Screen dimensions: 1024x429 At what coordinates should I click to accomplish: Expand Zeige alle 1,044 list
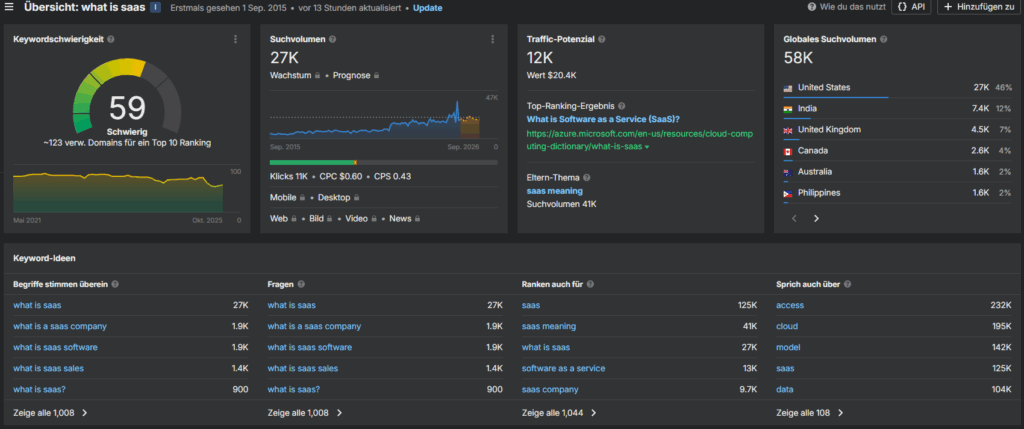[559, 413]
